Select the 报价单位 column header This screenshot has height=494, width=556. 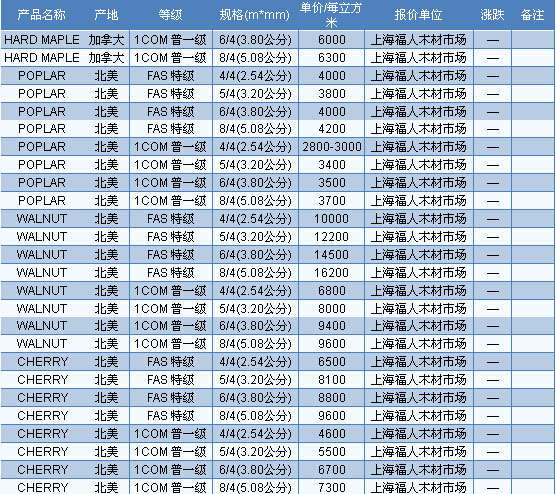[x=419, y=15]
